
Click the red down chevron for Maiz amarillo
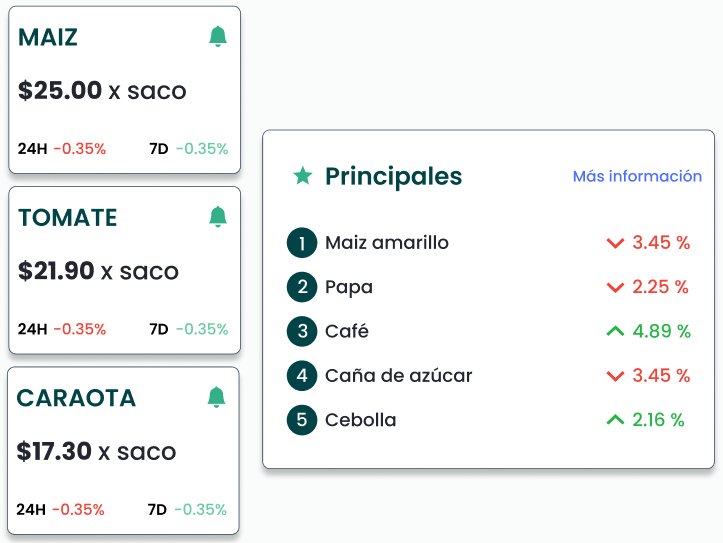click(x=615, y=243)
